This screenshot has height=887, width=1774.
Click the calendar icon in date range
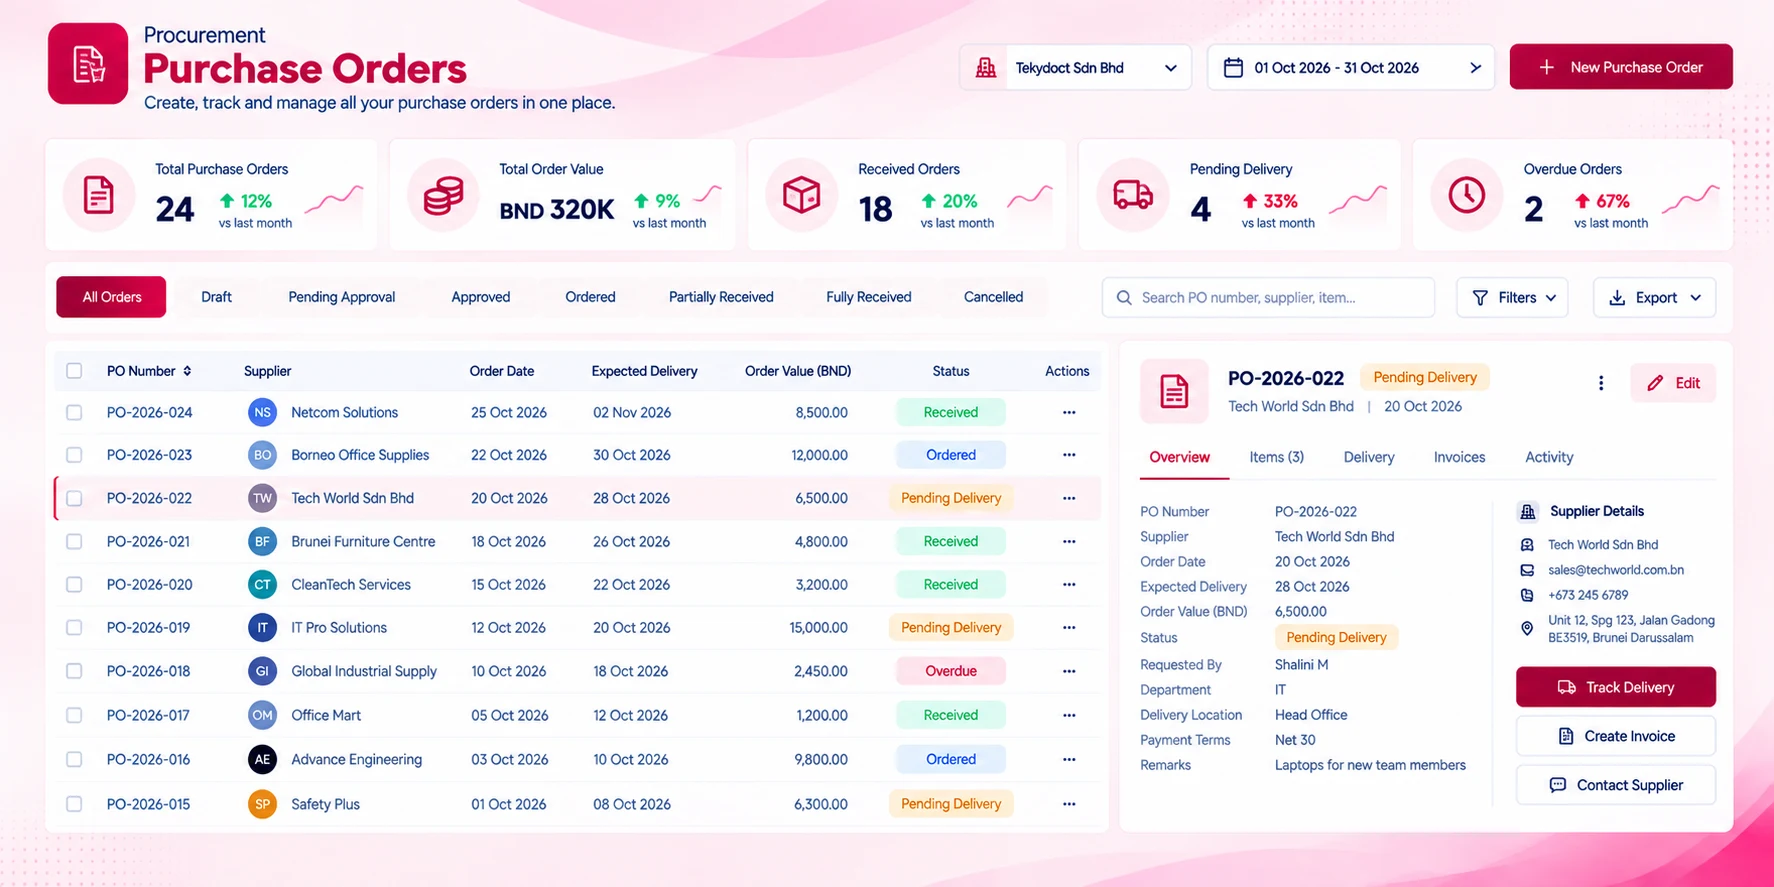(x=1233, y=68)
